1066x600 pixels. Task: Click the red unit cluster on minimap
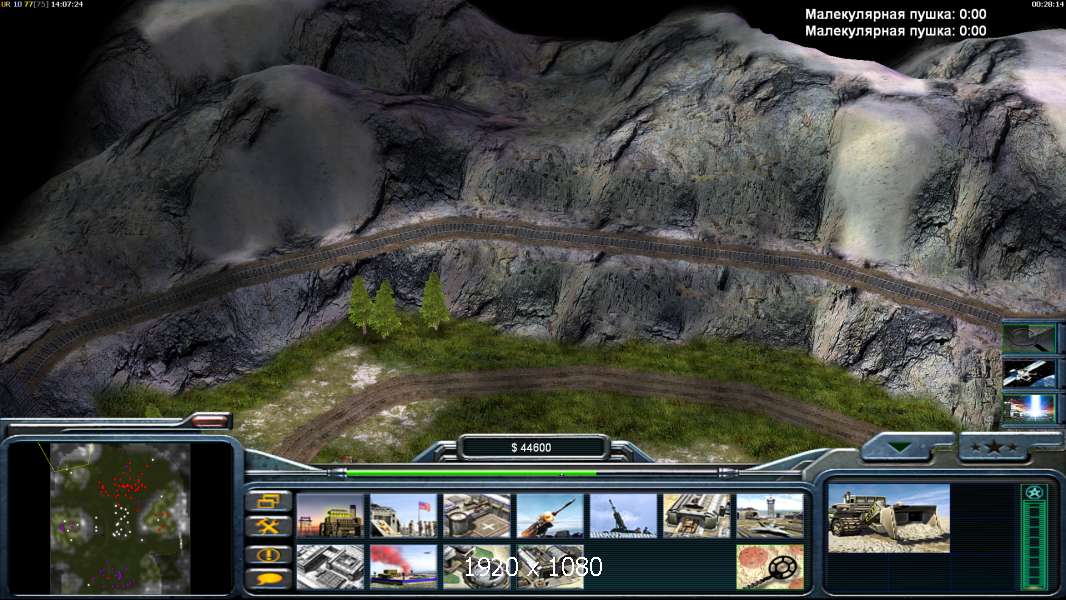[x=124, y=485]
